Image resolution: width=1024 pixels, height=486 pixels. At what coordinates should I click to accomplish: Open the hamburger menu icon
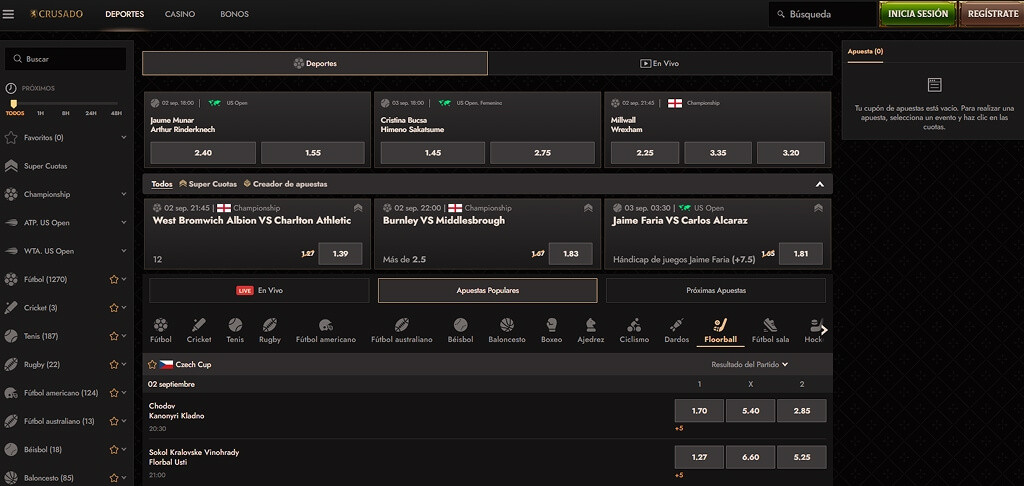click(x=8, y=14)
